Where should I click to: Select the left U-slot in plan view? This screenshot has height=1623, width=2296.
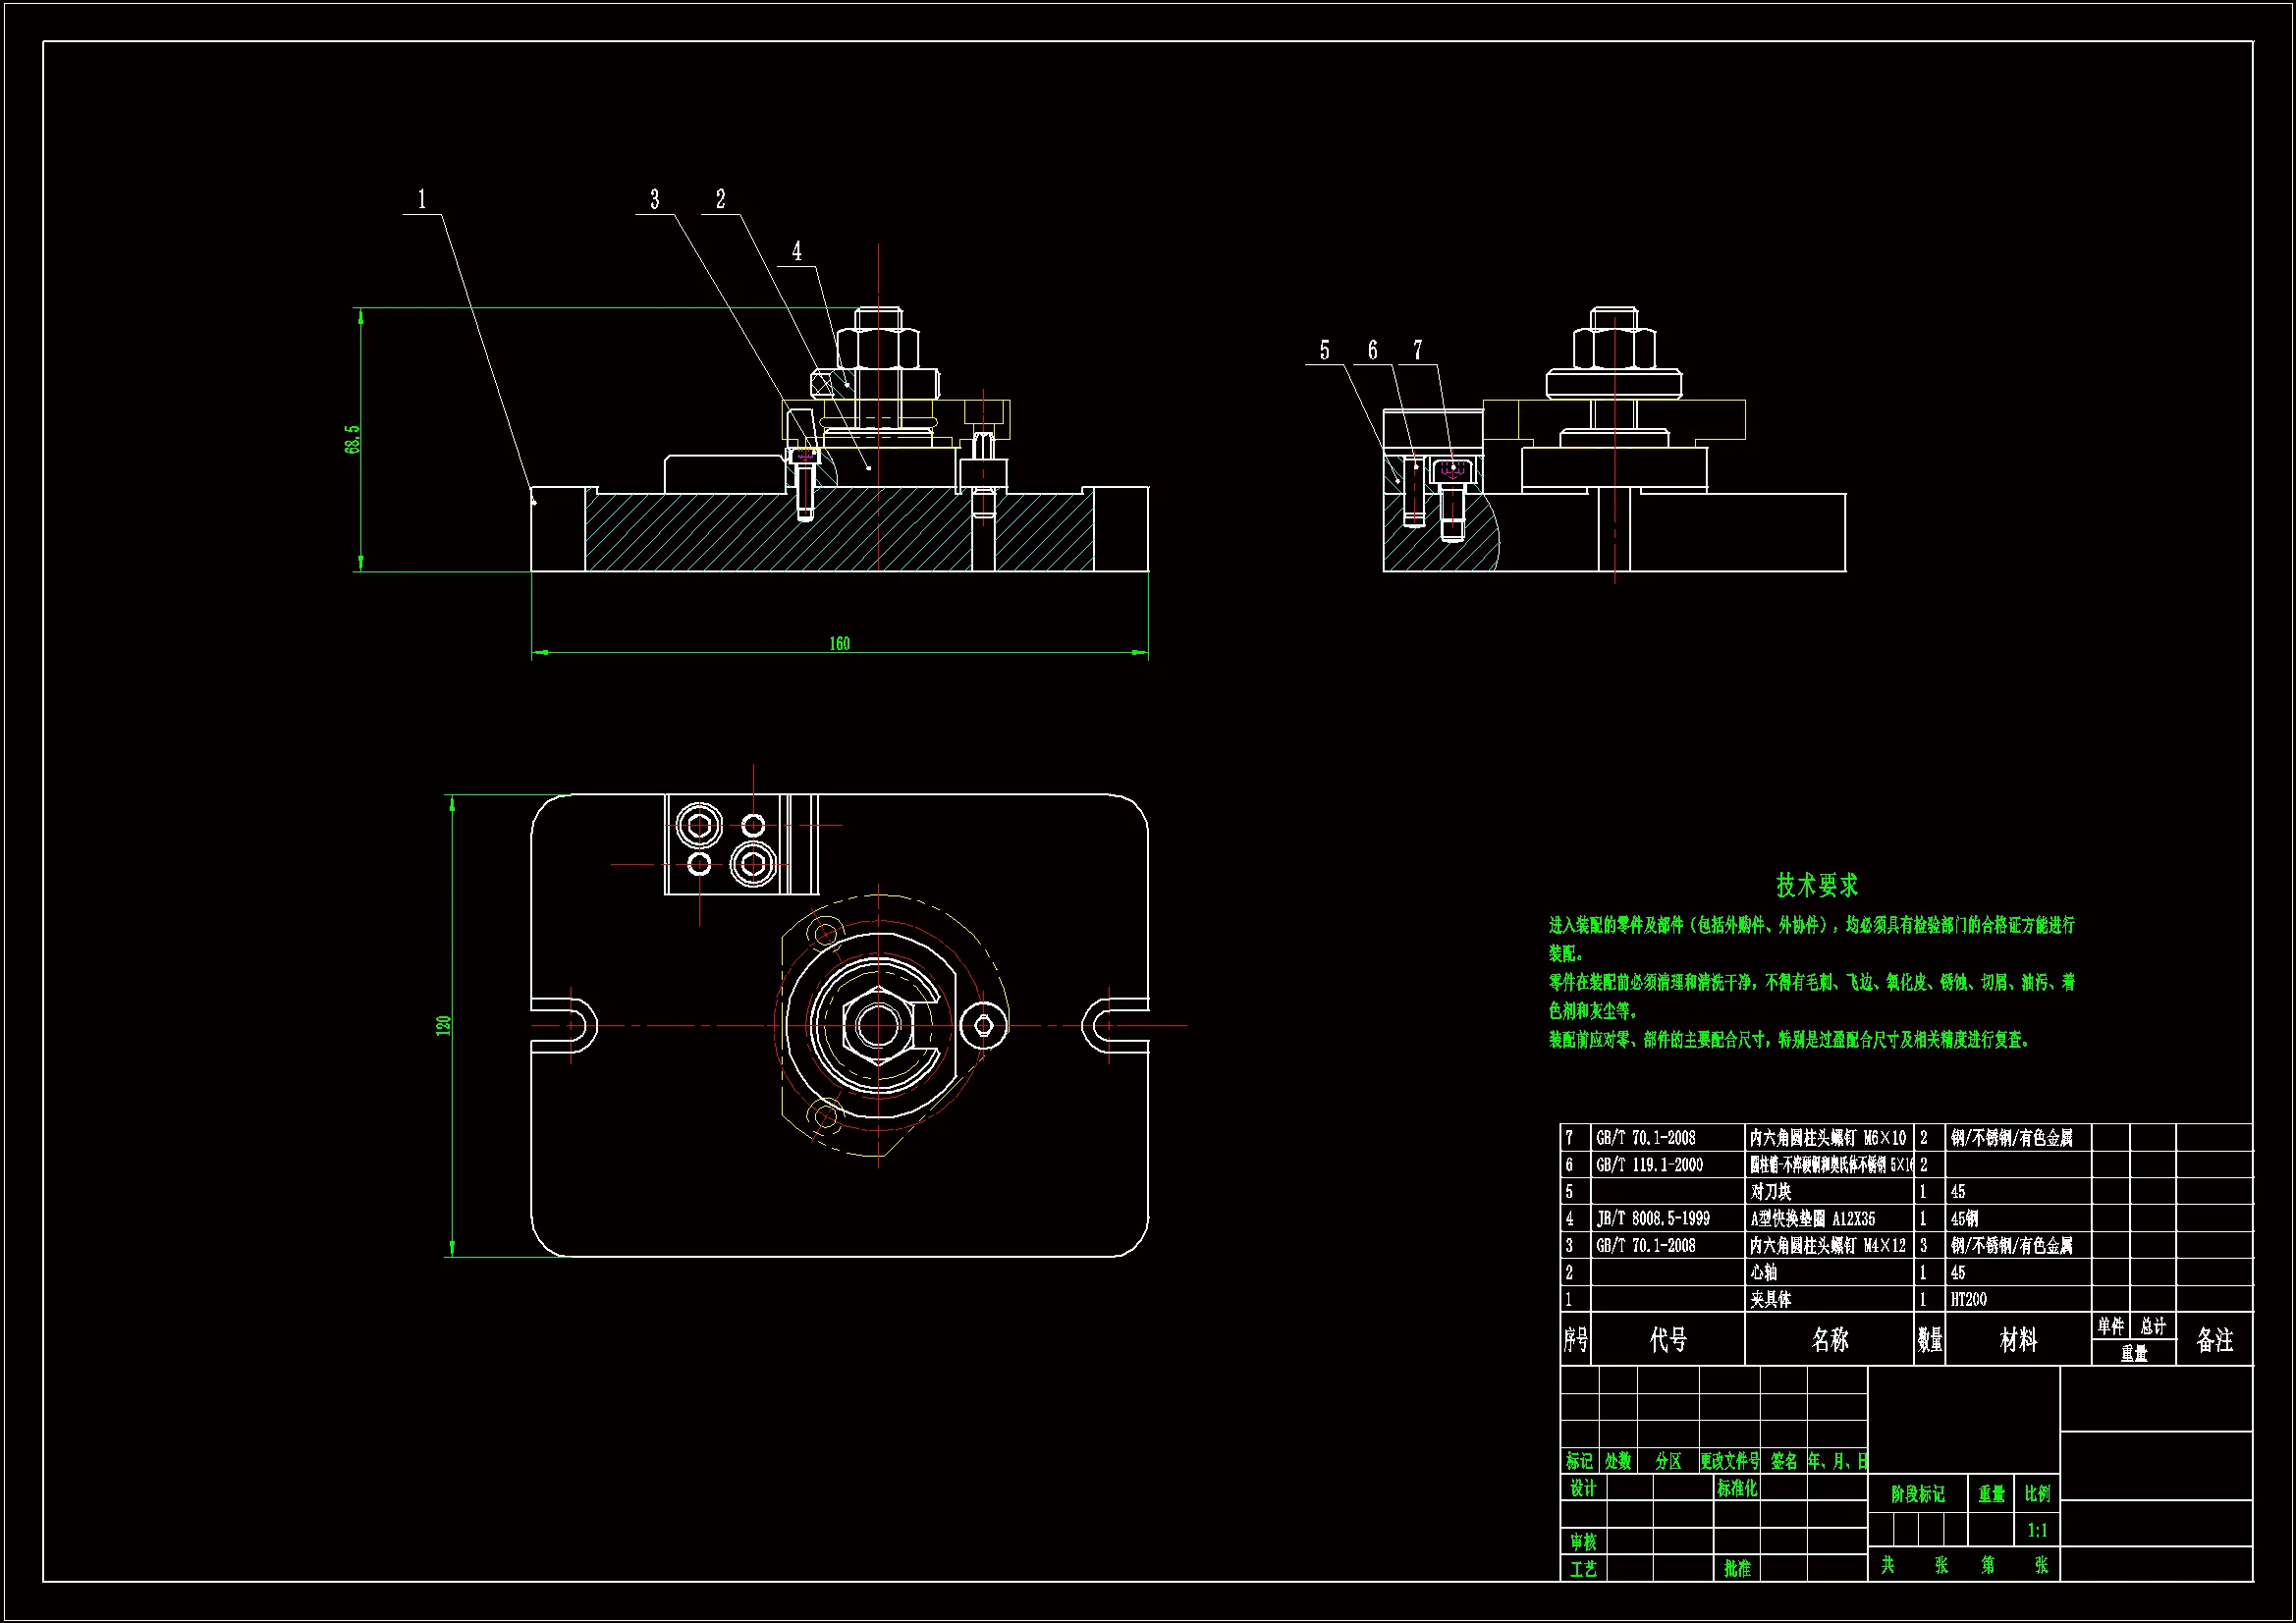tap(568, 1025)
